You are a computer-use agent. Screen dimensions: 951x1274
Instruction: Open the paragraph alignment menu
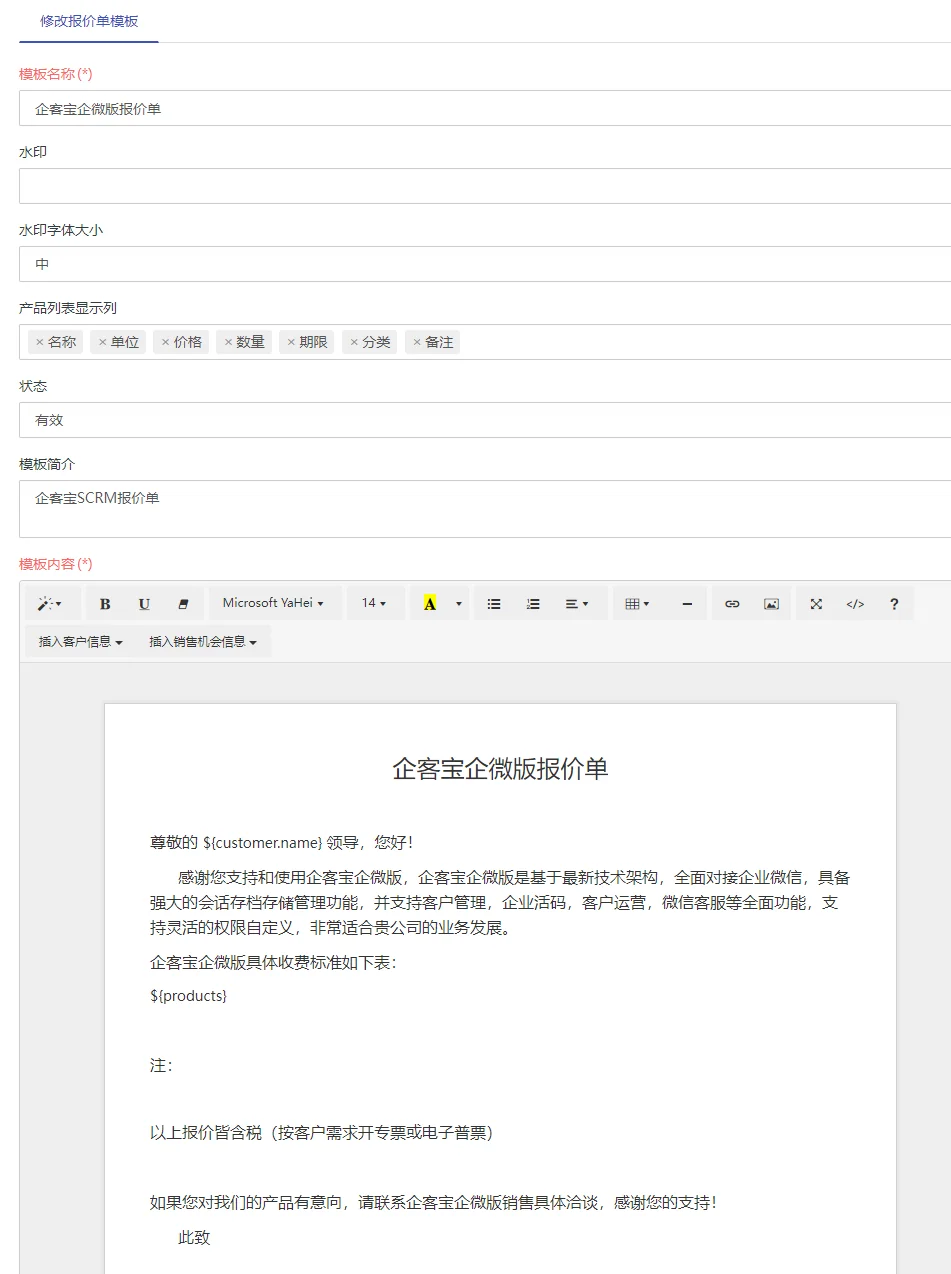577,604
